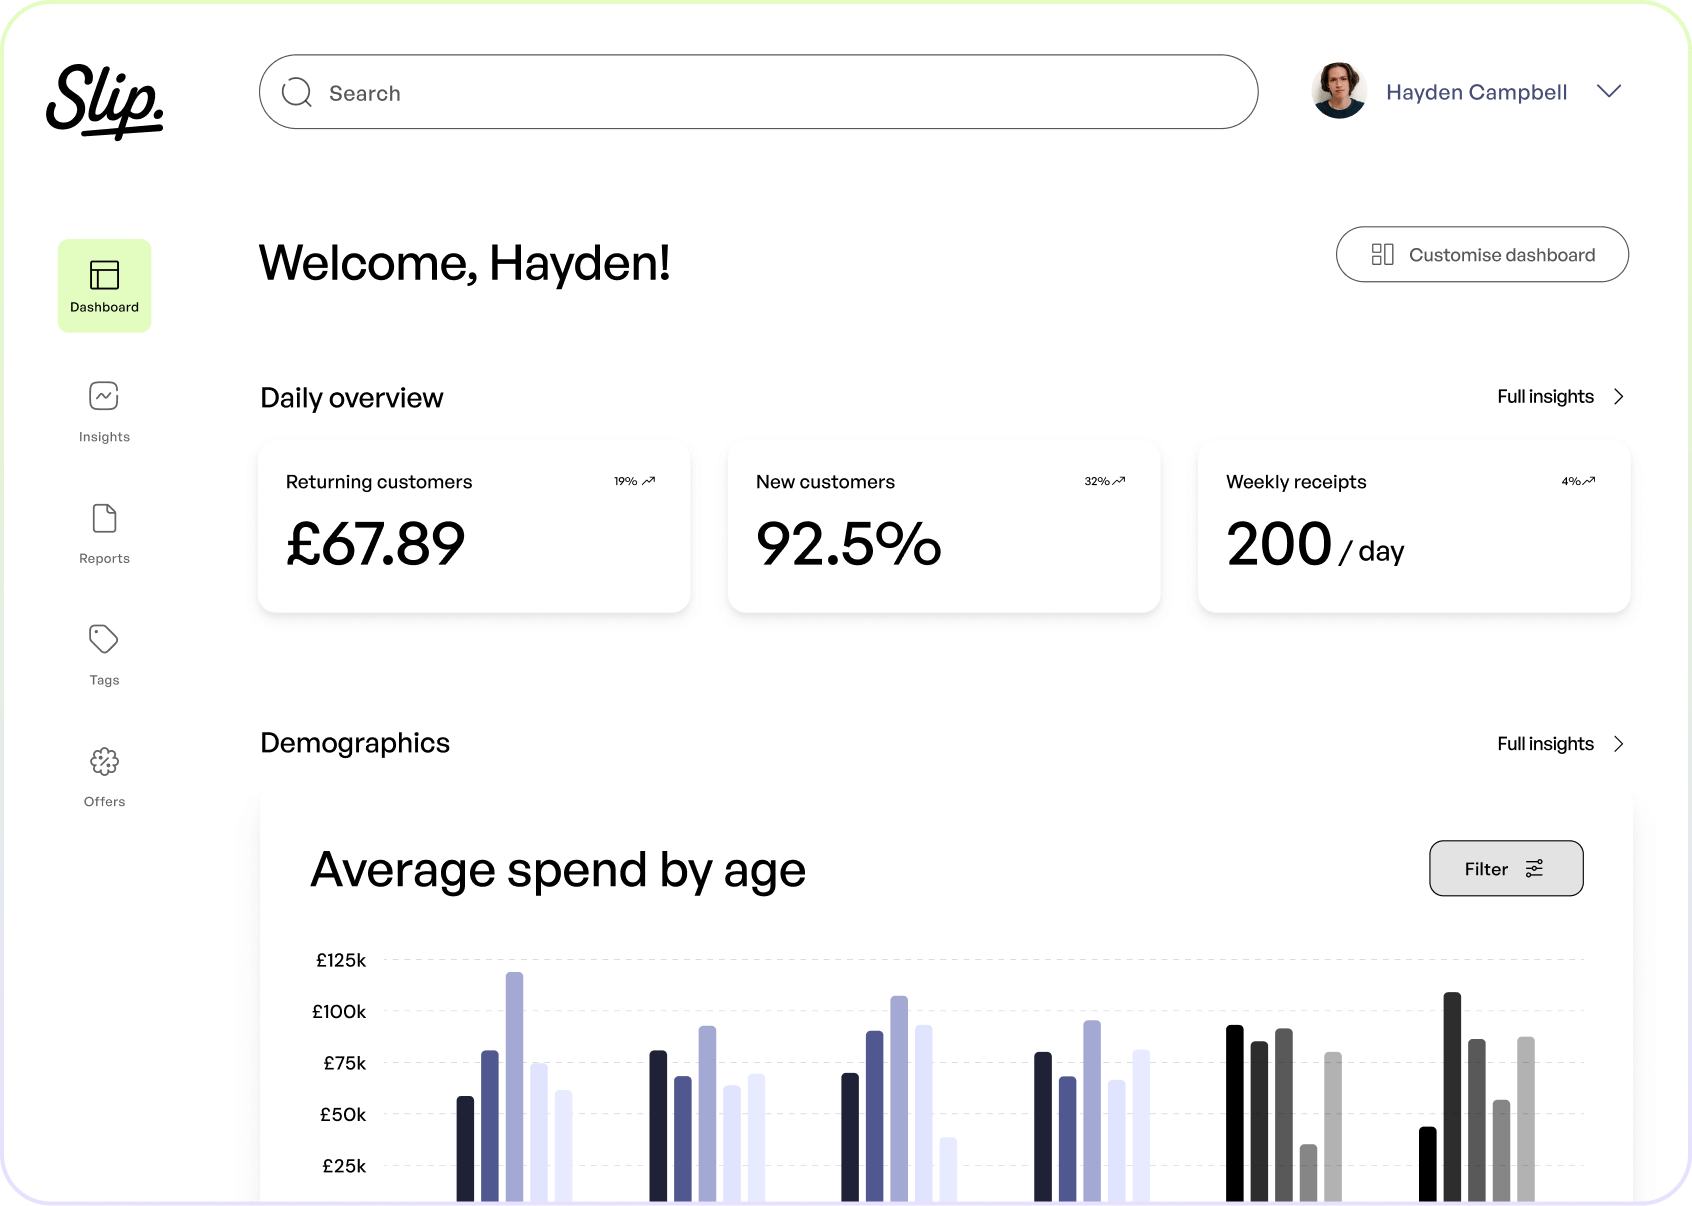Screen dimensions: 1692x1206
Task: Open the Tags section via its sidebar icon
Action: click(104, 638)
